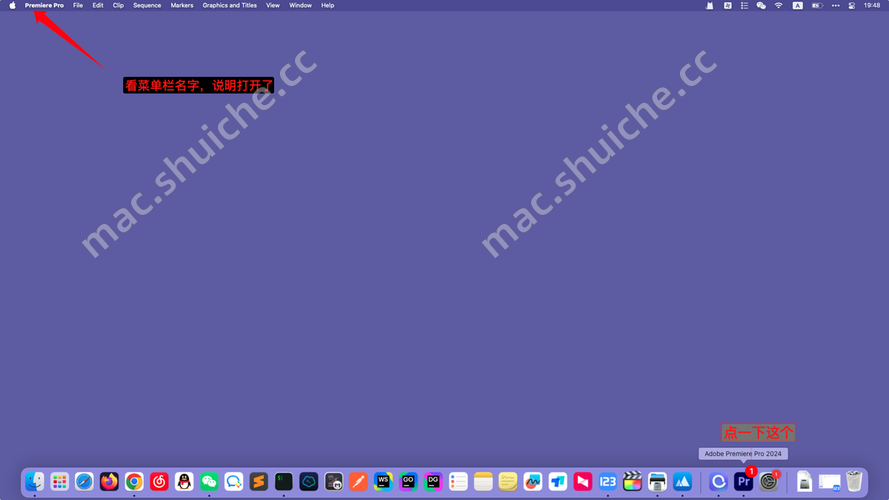Image resolution: width=889 pixels, height=500 pixels.
Task: Launch Final Cut Pro from the dock
Action: 632,481
